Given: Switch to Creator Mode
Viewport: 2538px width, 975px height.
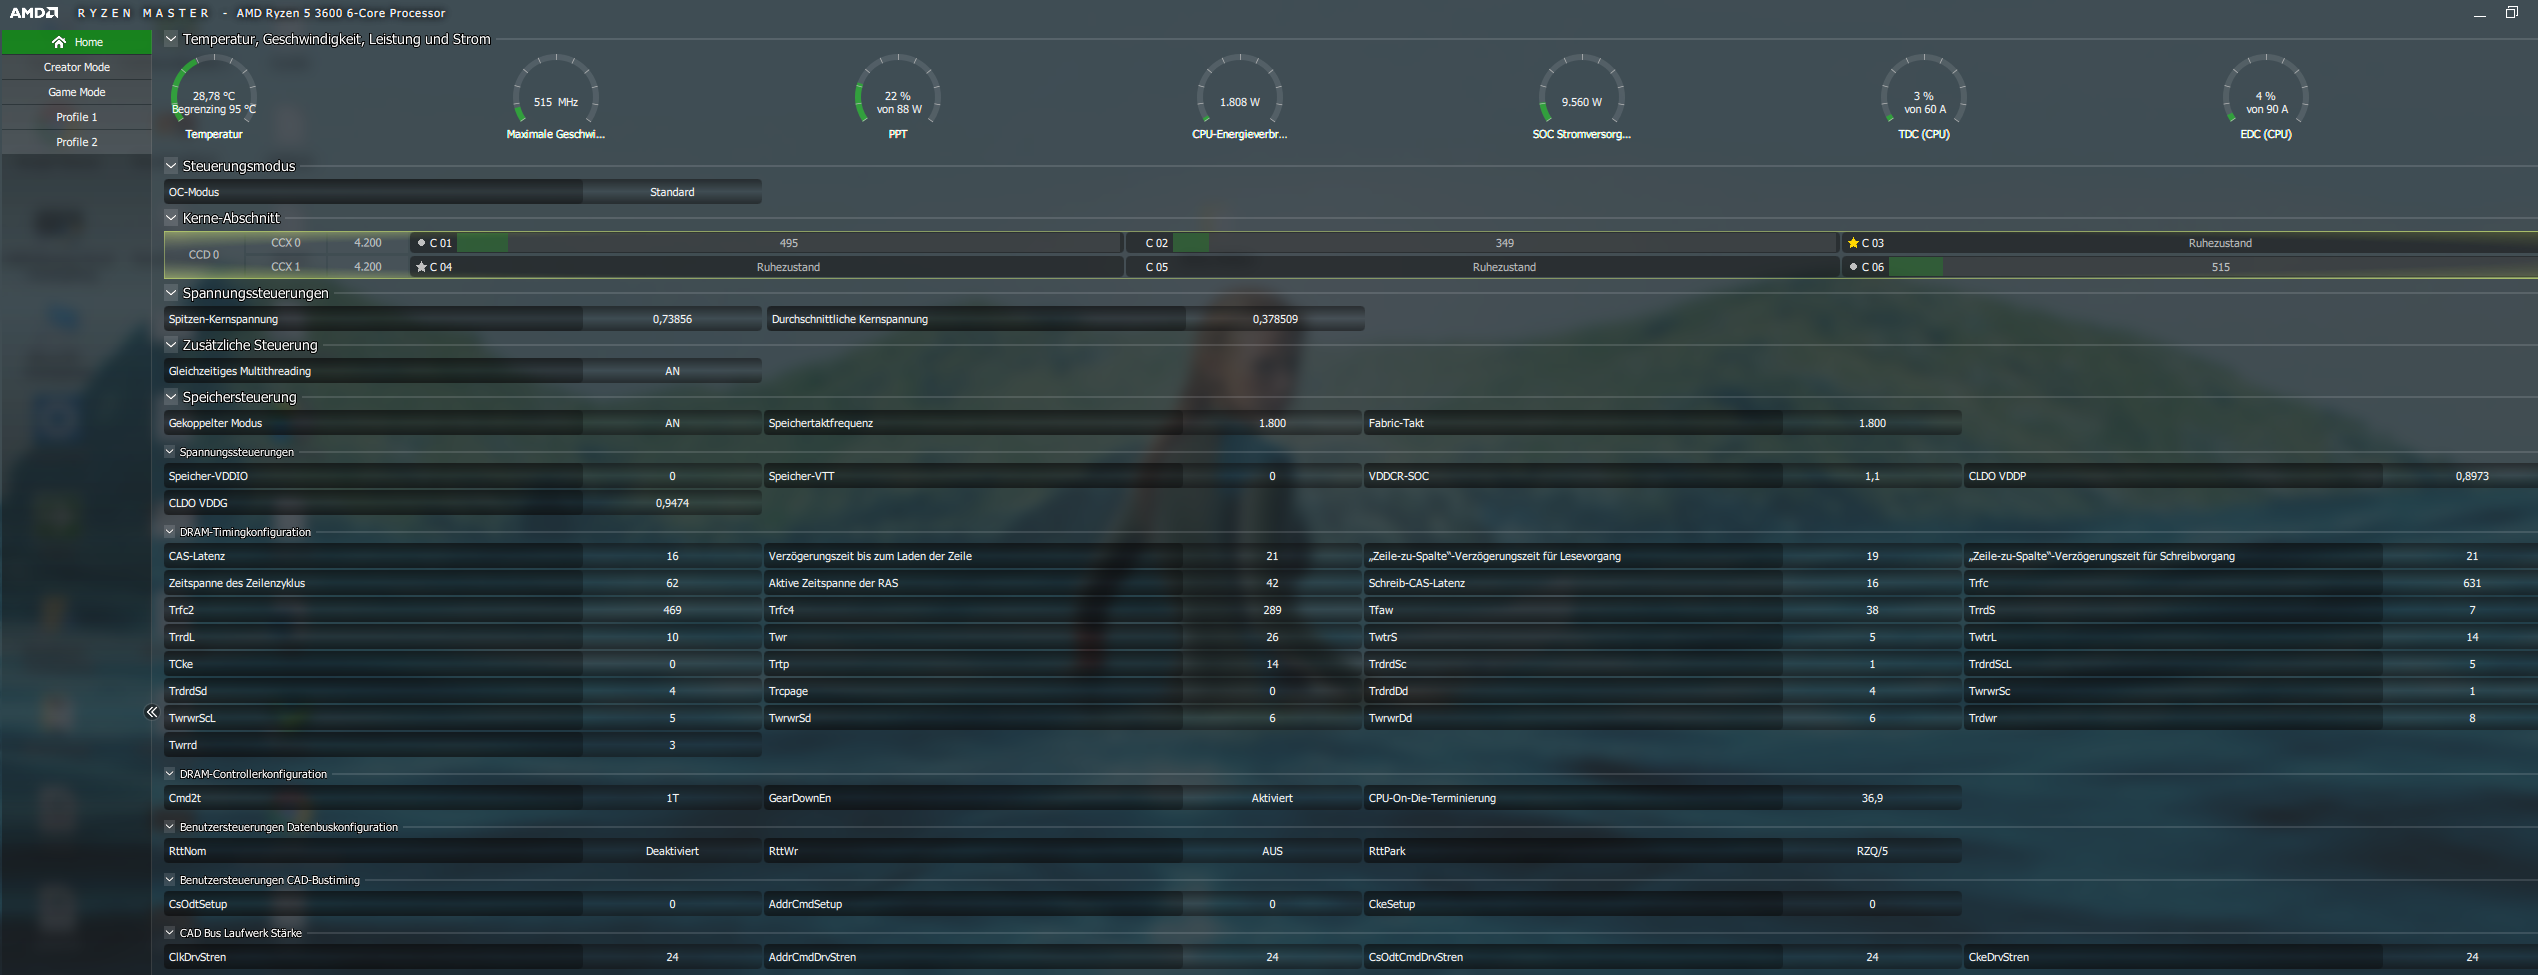Looking at the screenshot, I should pos(77,67).
